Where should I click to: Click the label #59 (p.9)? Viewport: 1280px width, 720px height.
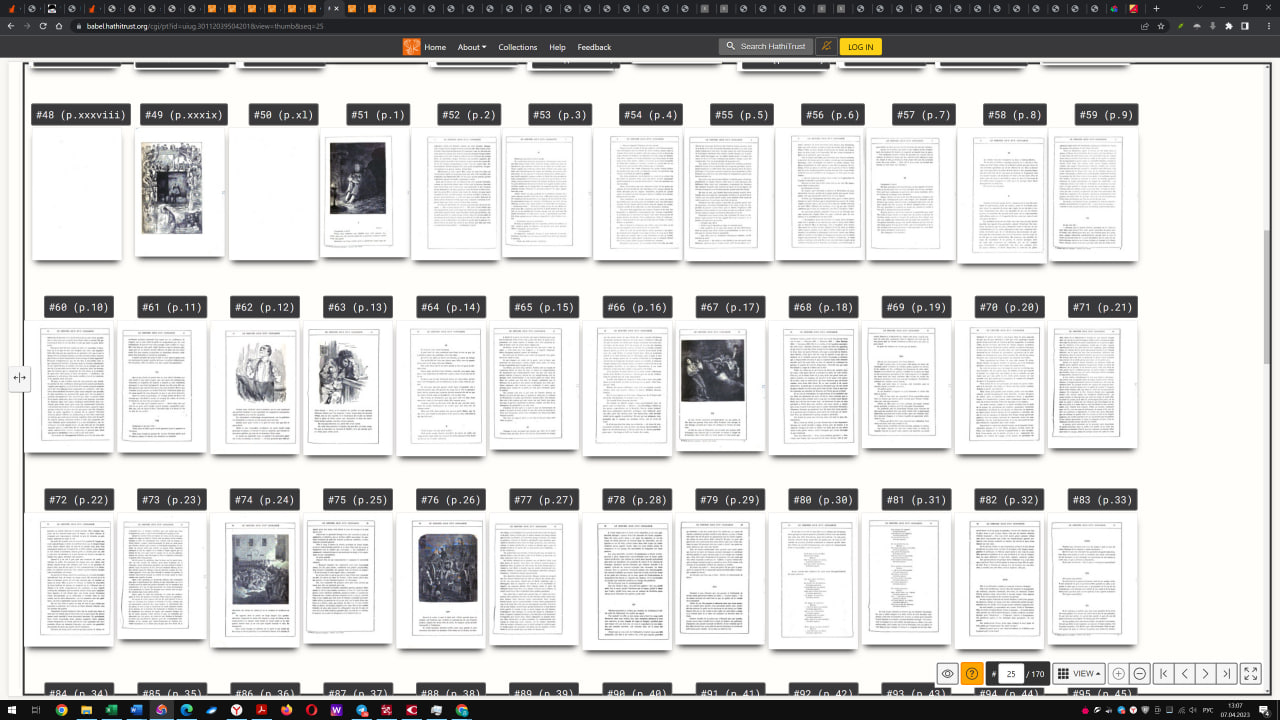click(1107, 115)
